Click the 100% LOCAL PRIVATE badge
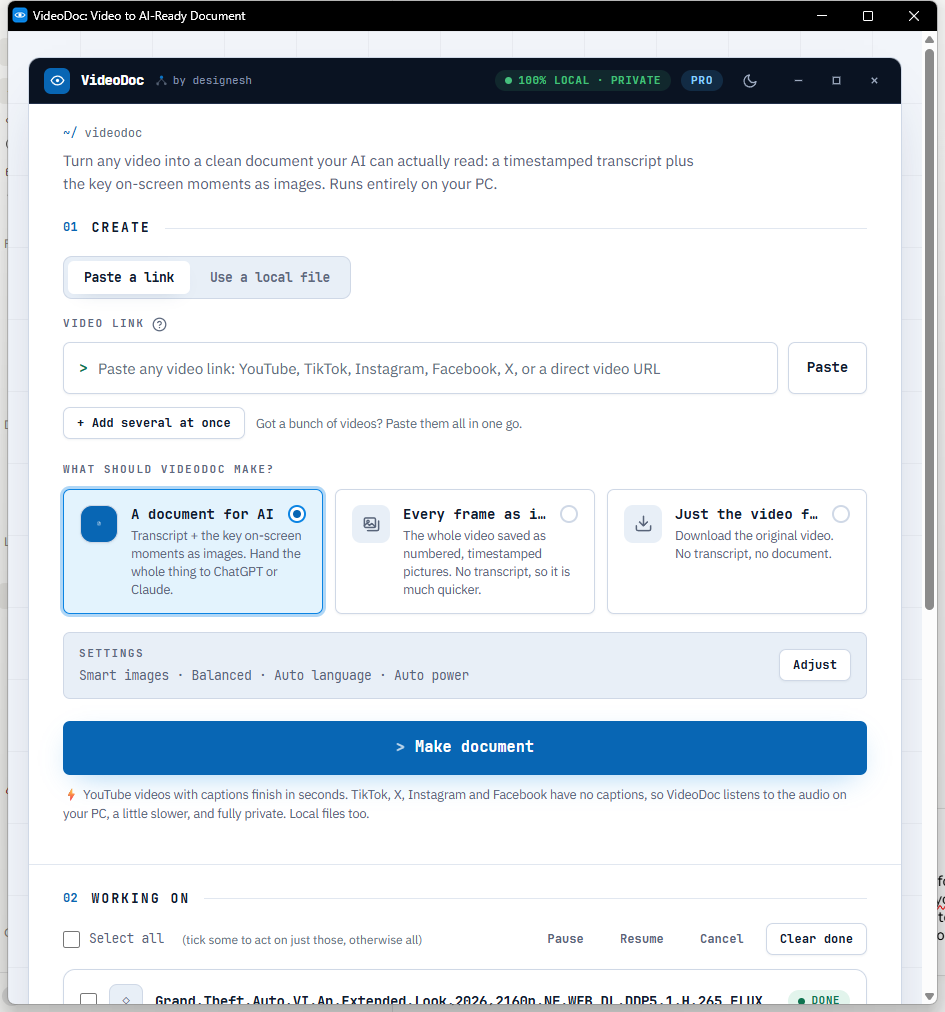The image size is (945, 1012). click(583, 81)
